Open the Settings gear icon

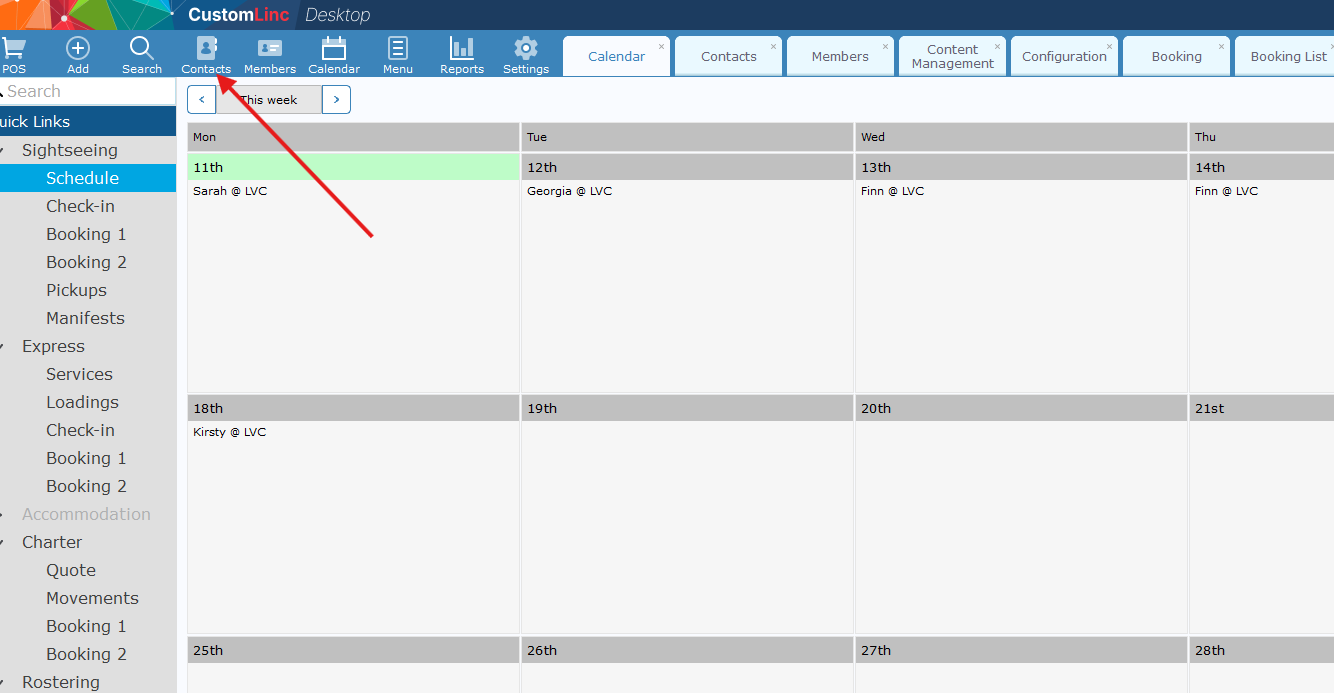click(526, 54)
